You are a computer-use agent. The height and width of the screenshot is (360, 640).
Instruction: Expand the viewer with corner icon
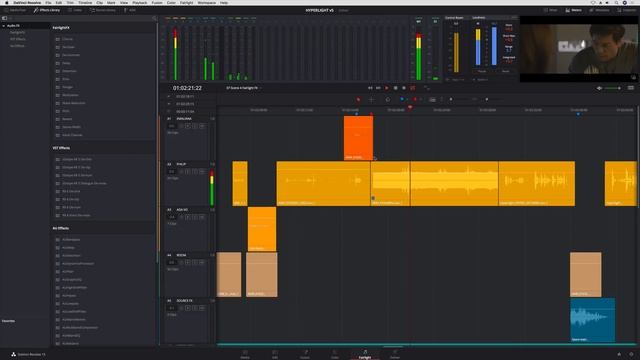[x=633, y=77]
